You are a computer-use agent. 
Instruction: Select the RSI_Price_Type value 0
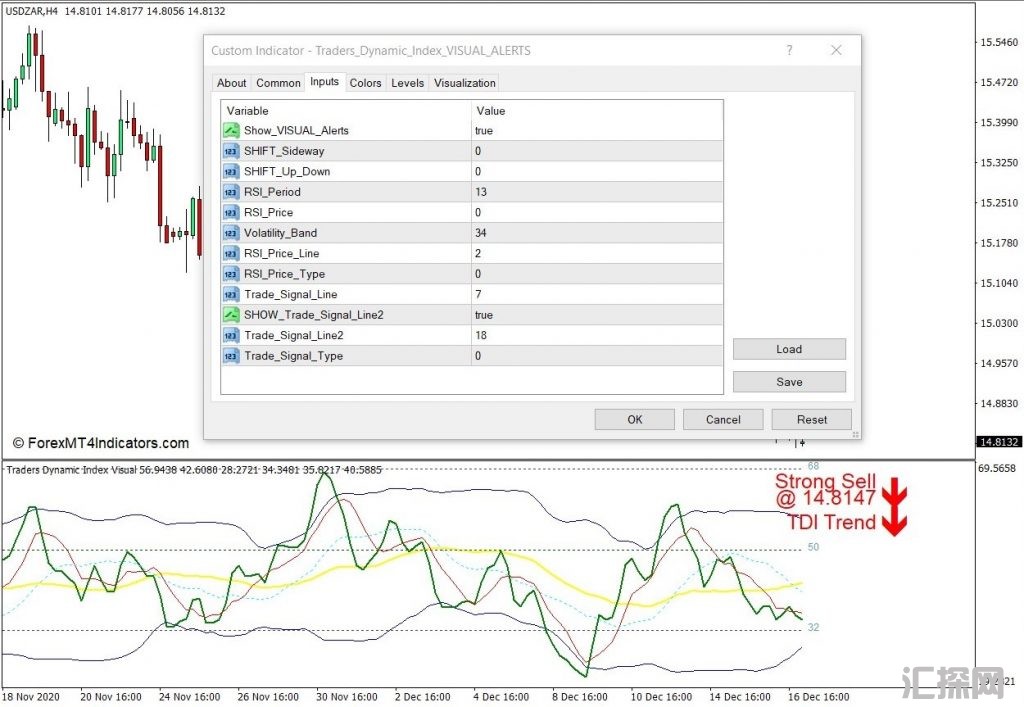click(x=478, y=274)
